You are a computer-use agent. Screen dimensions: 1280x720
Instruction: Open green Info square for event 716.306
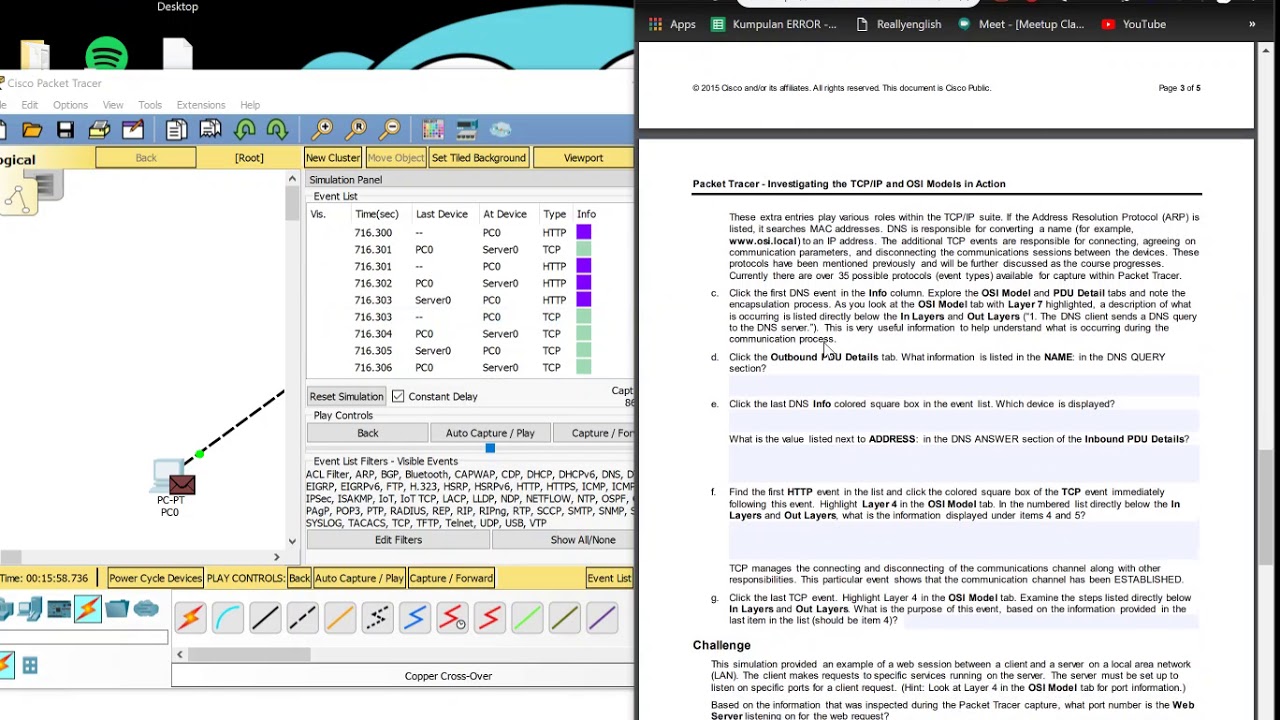coord(584,368)
